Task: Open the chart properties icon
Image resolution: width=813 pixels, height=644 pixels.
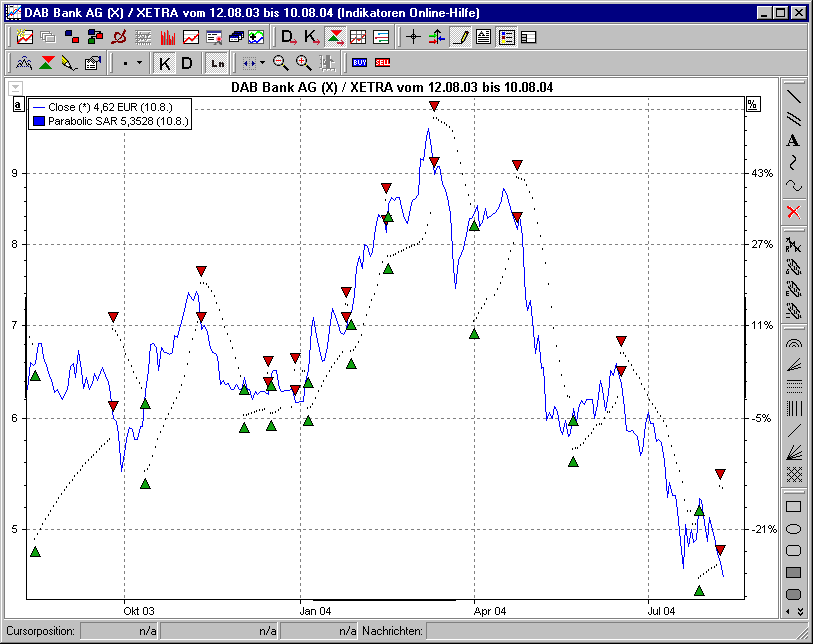Action: [91, 63]
